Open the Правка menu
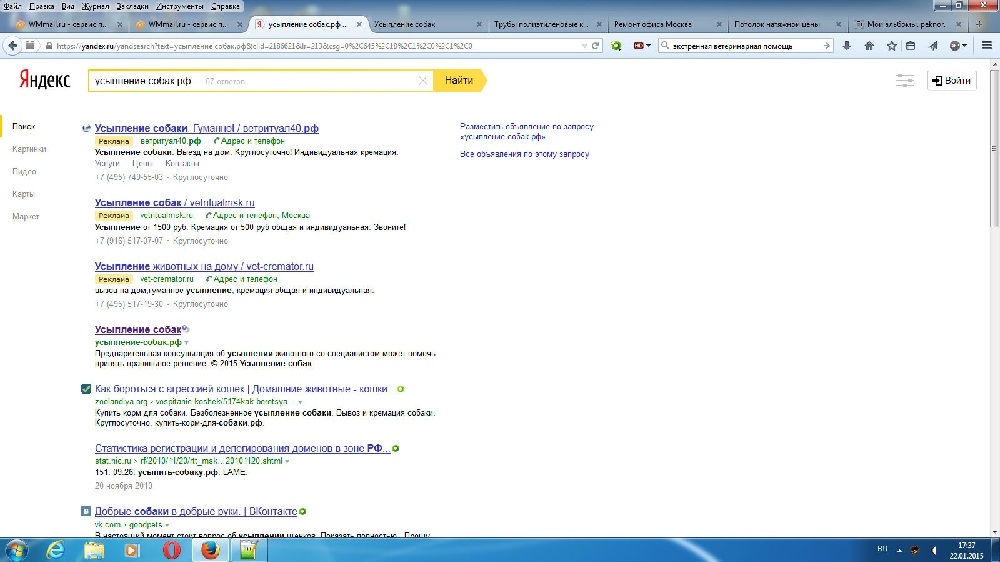This screenshot has width=1000, height=562. [x=41, y=6]
